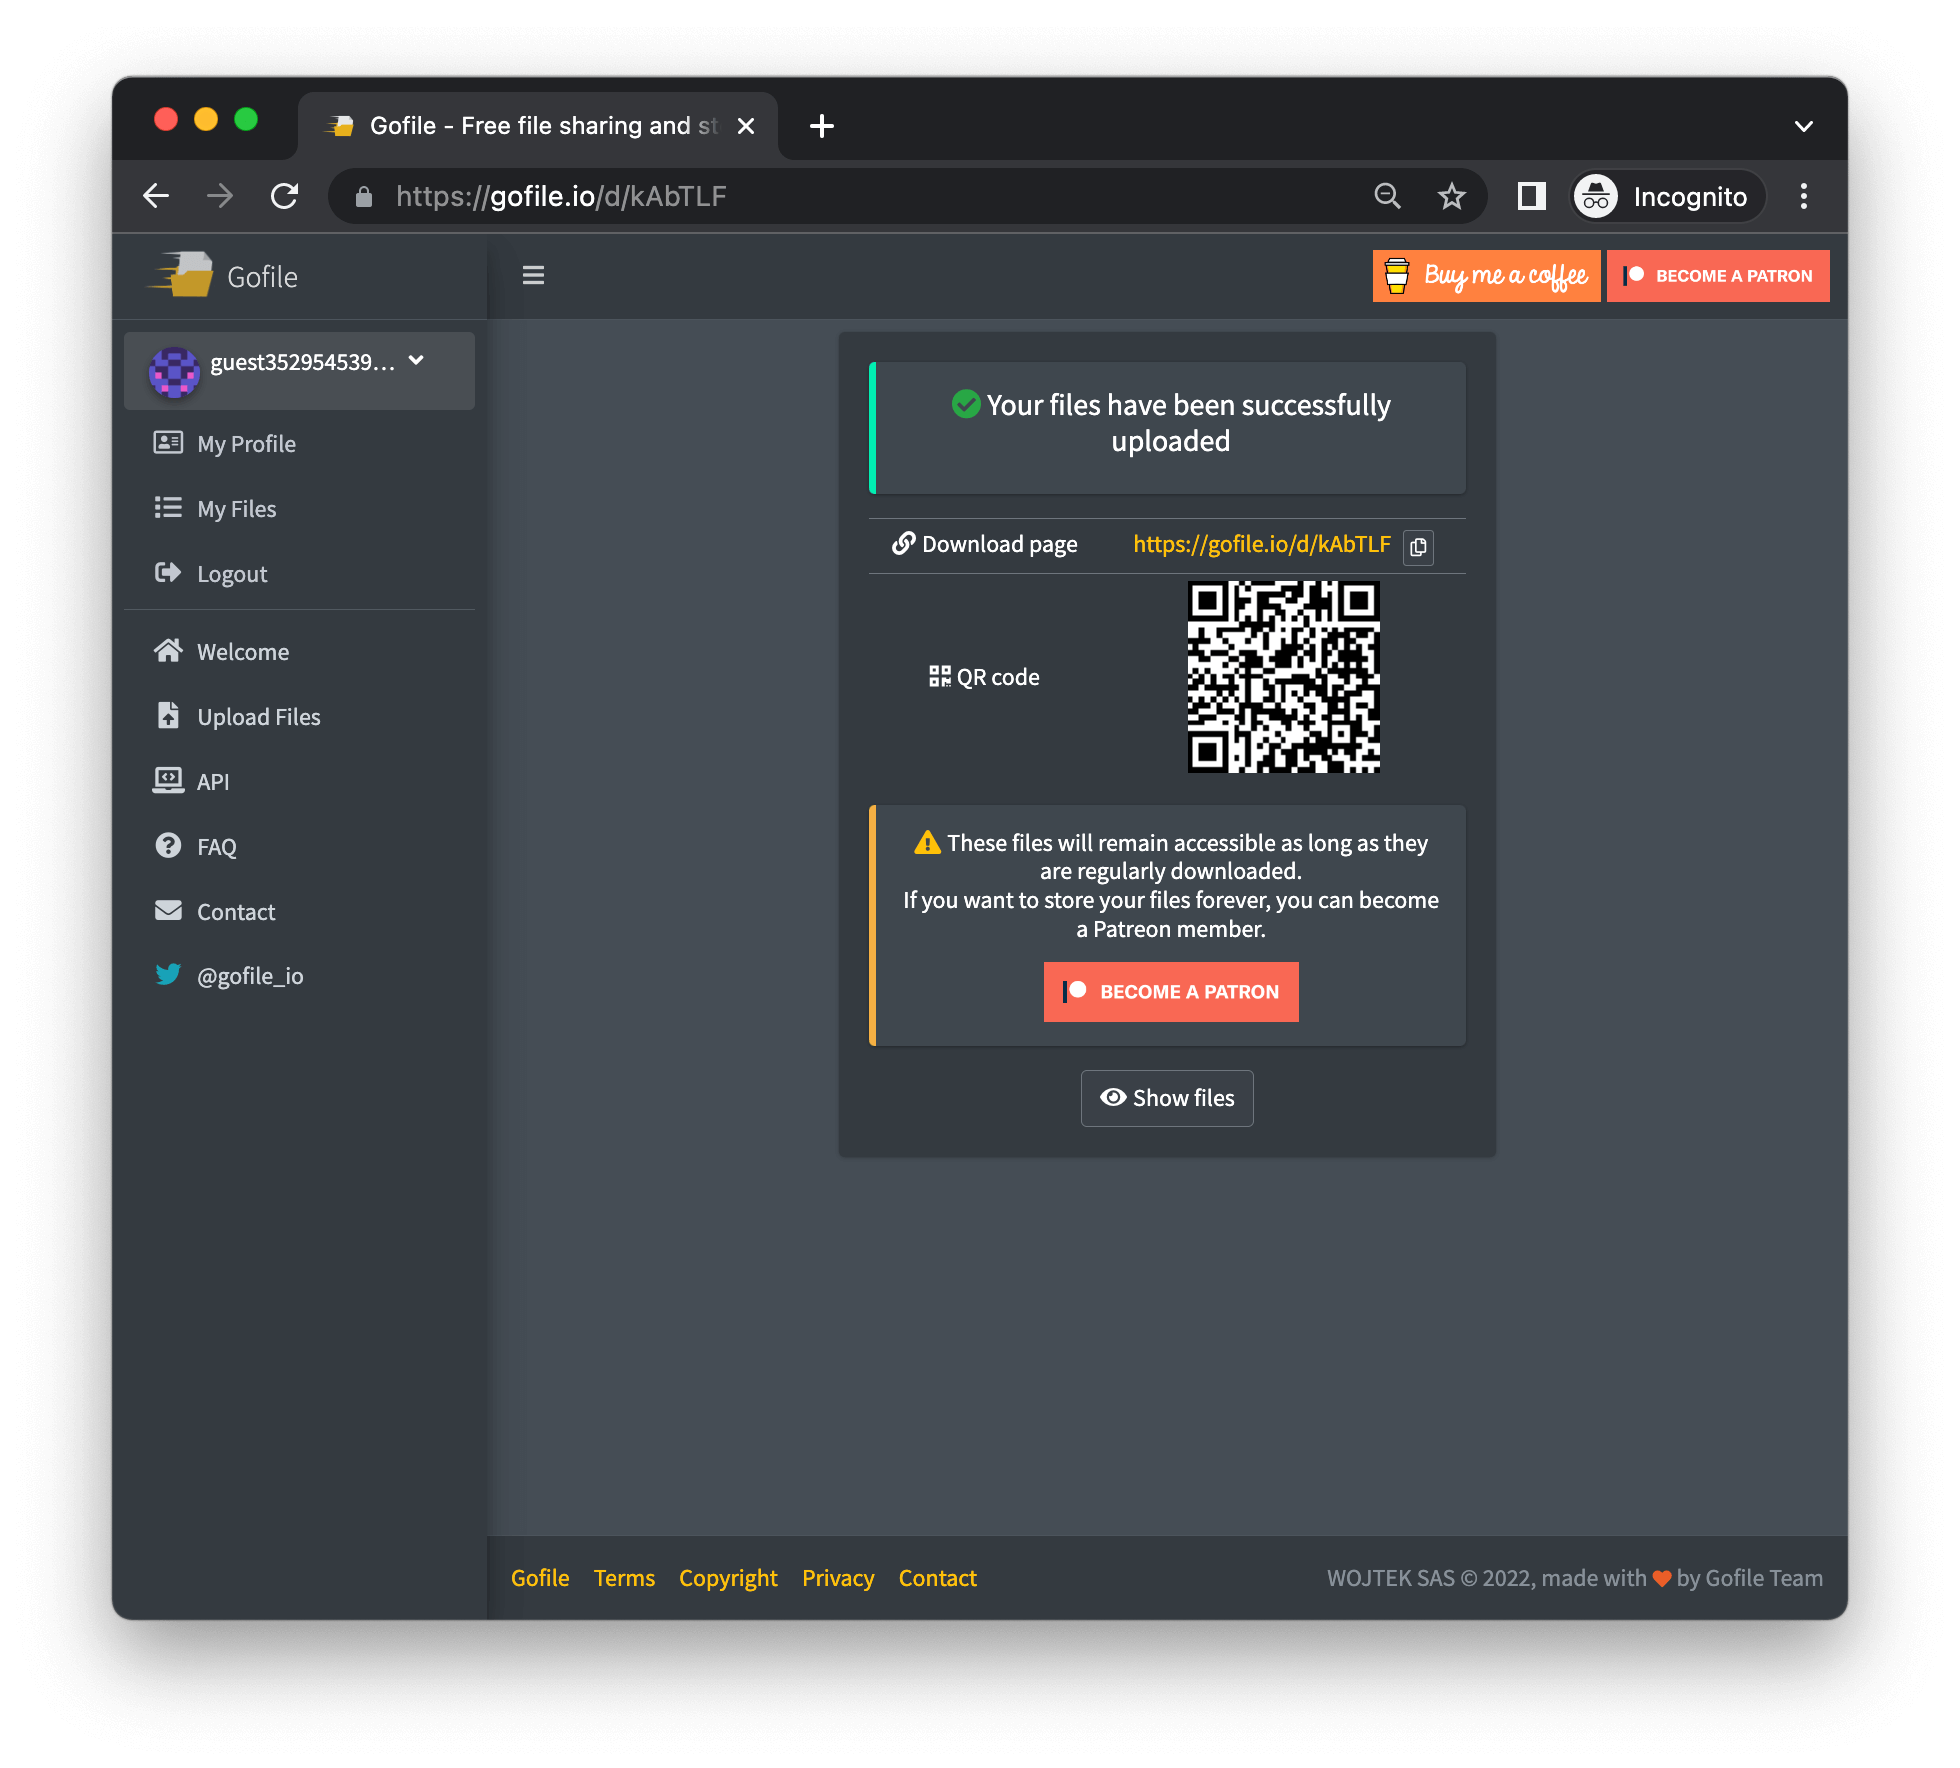Click the guest account avatar
The image size is (1960, 1768).
pos(174,372)
